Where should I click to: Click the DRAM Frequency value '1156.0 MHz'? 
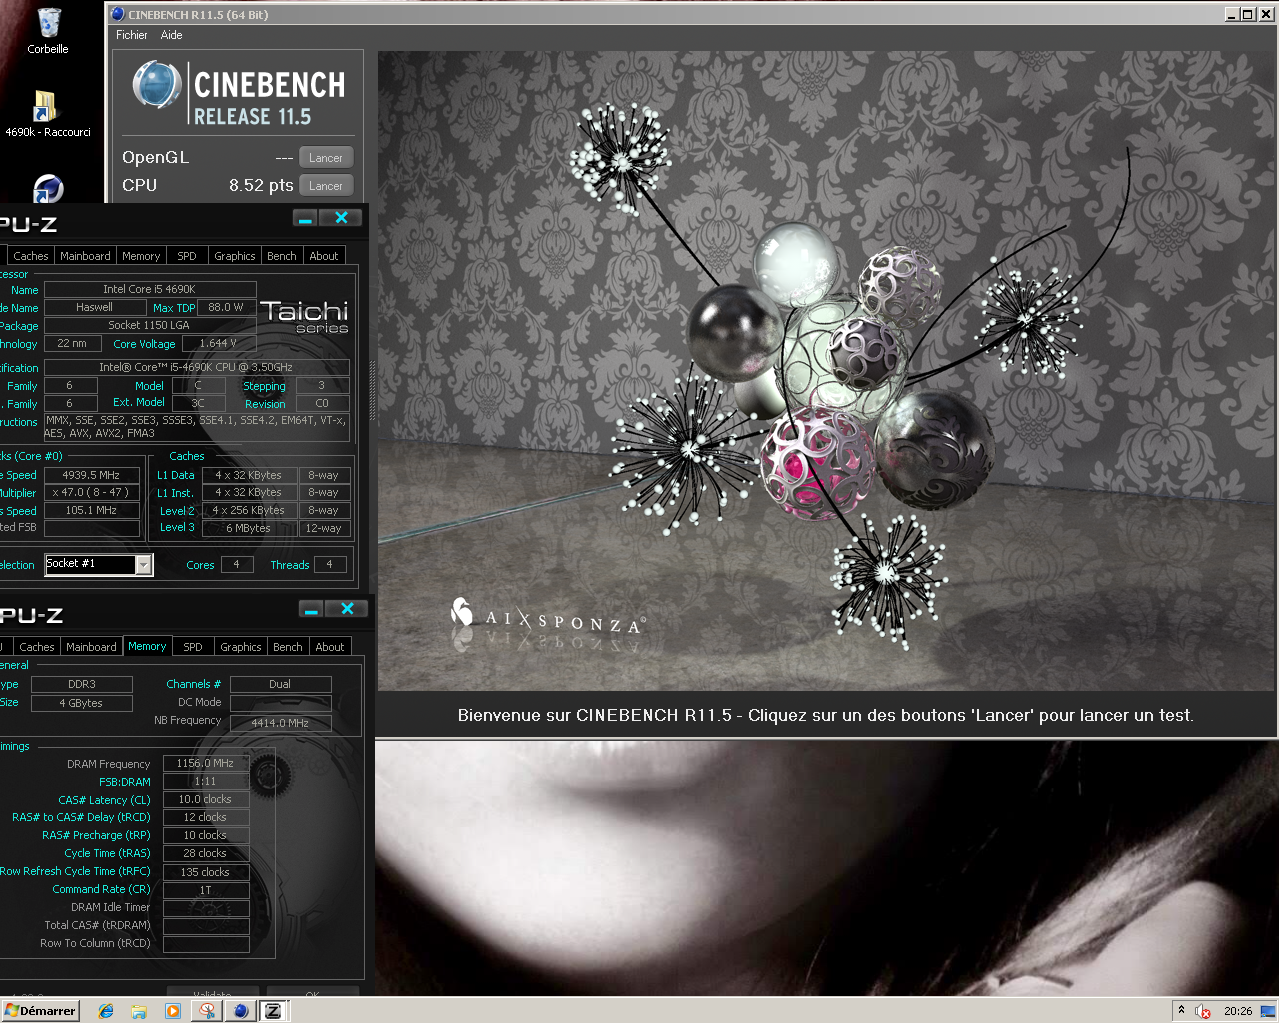click(x=205, y=763)
